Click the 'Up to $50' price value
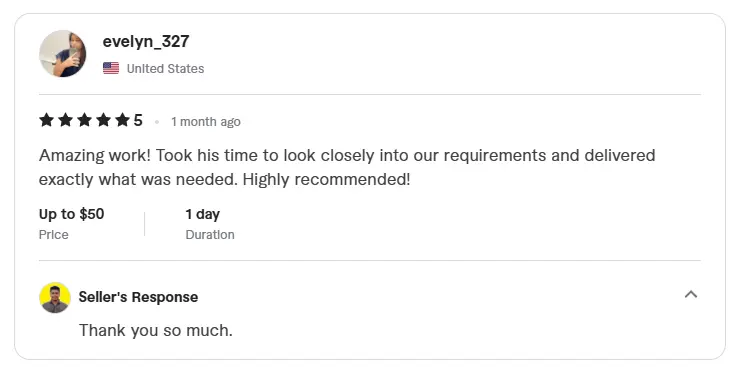 (71, 214)
